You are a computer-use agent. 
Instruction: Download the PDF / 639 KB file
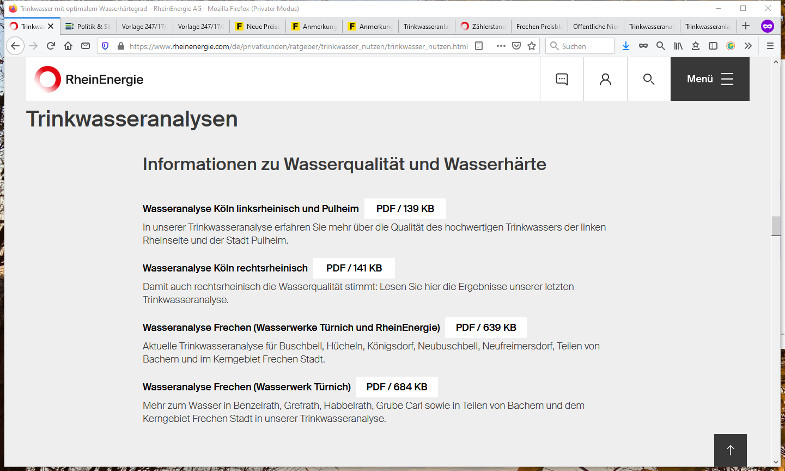[x=486, y=327]
